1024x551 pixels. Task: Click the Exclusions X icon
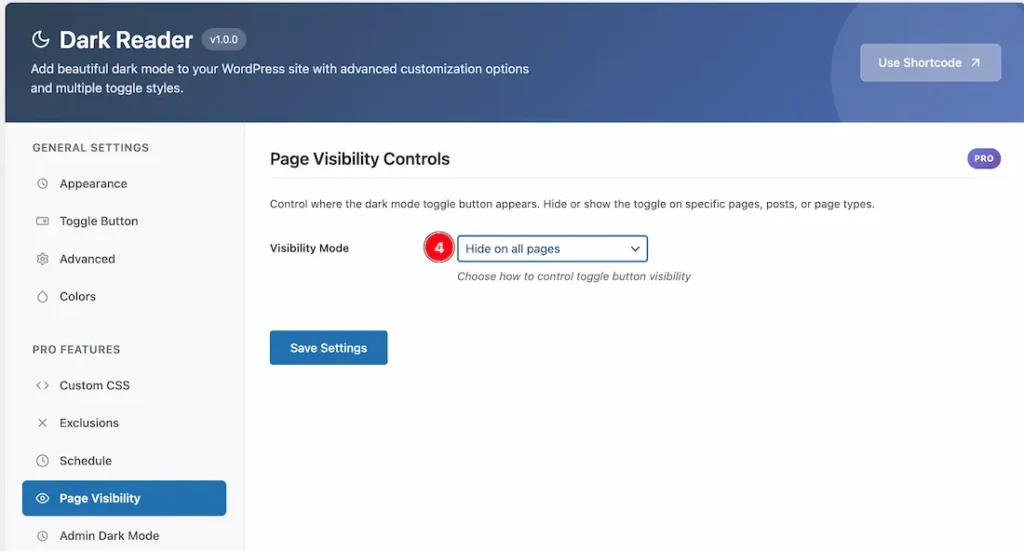(42, 423)
